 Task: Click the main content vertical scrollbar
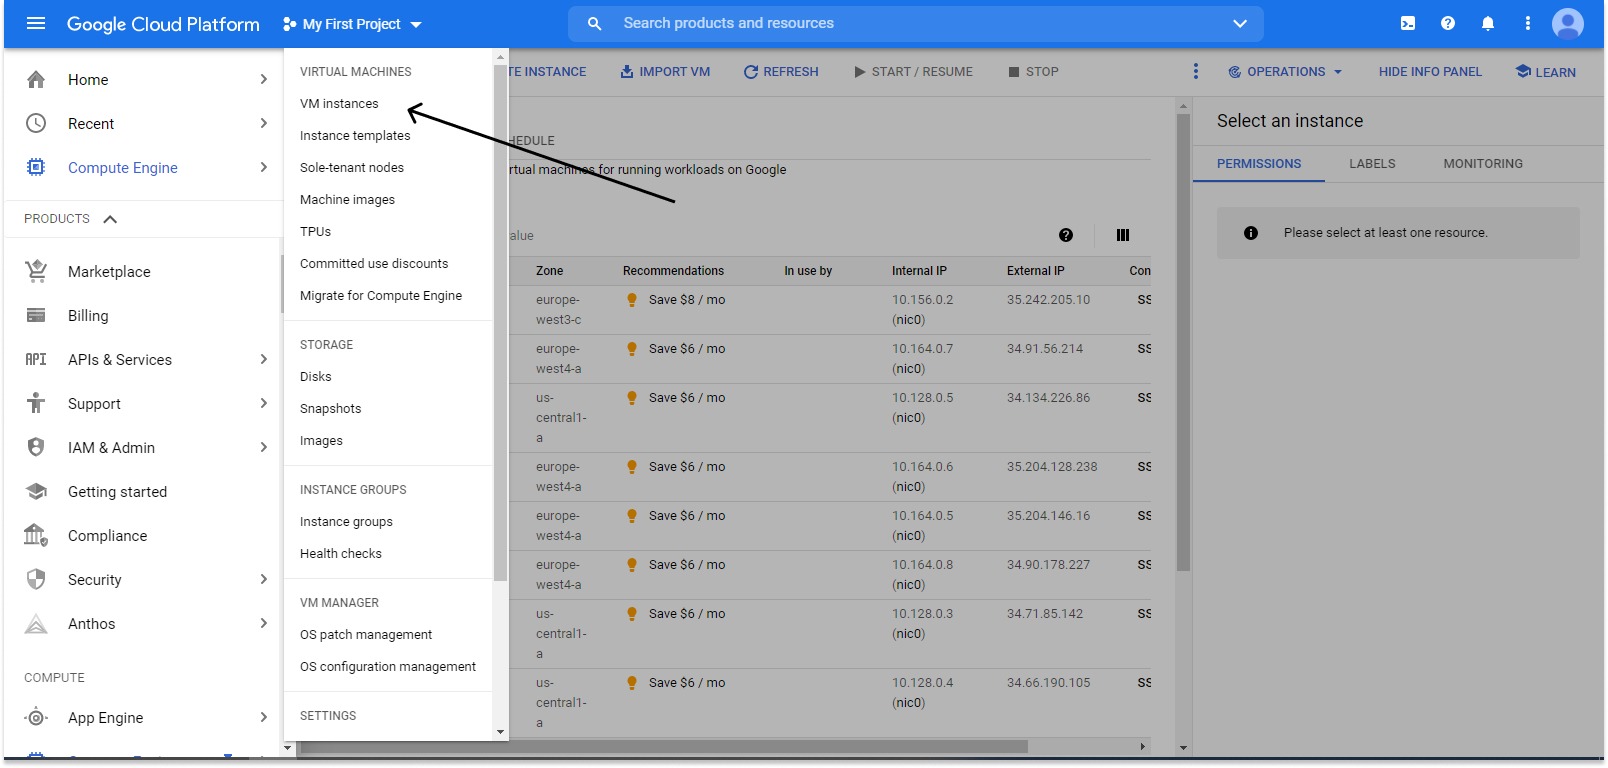(1184, 342)
